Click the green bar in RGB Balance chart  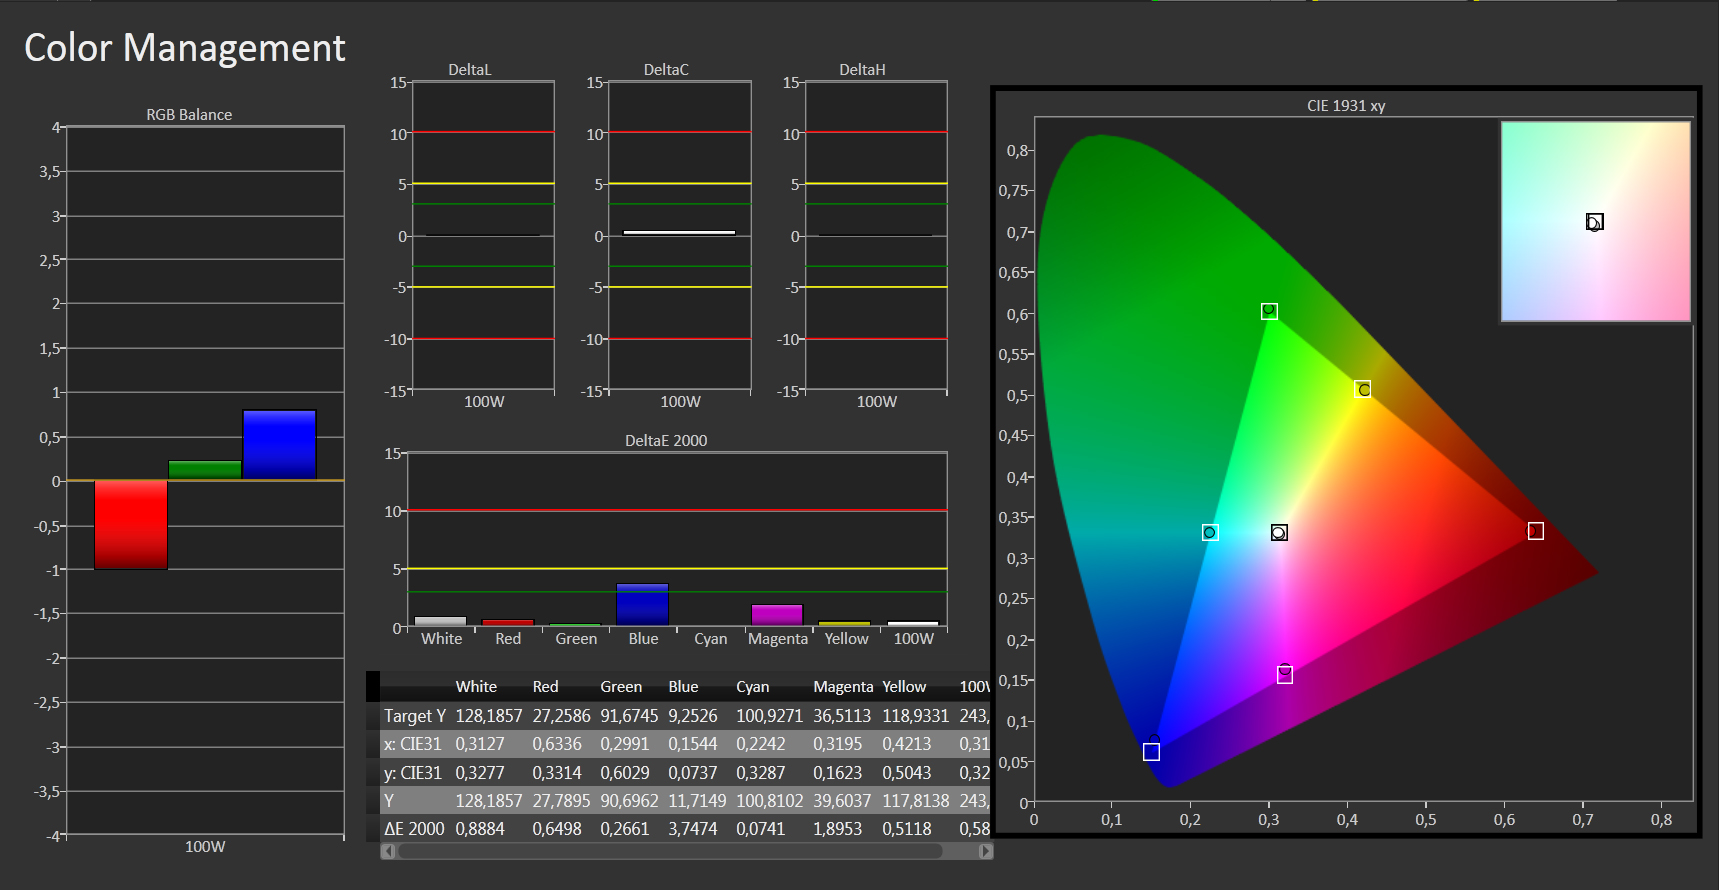coord(205,470)
